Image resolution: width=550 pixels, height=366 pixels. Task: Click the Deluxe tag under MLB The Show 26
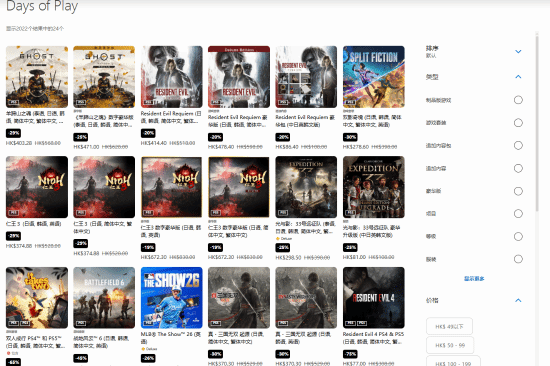coord(149,349)
